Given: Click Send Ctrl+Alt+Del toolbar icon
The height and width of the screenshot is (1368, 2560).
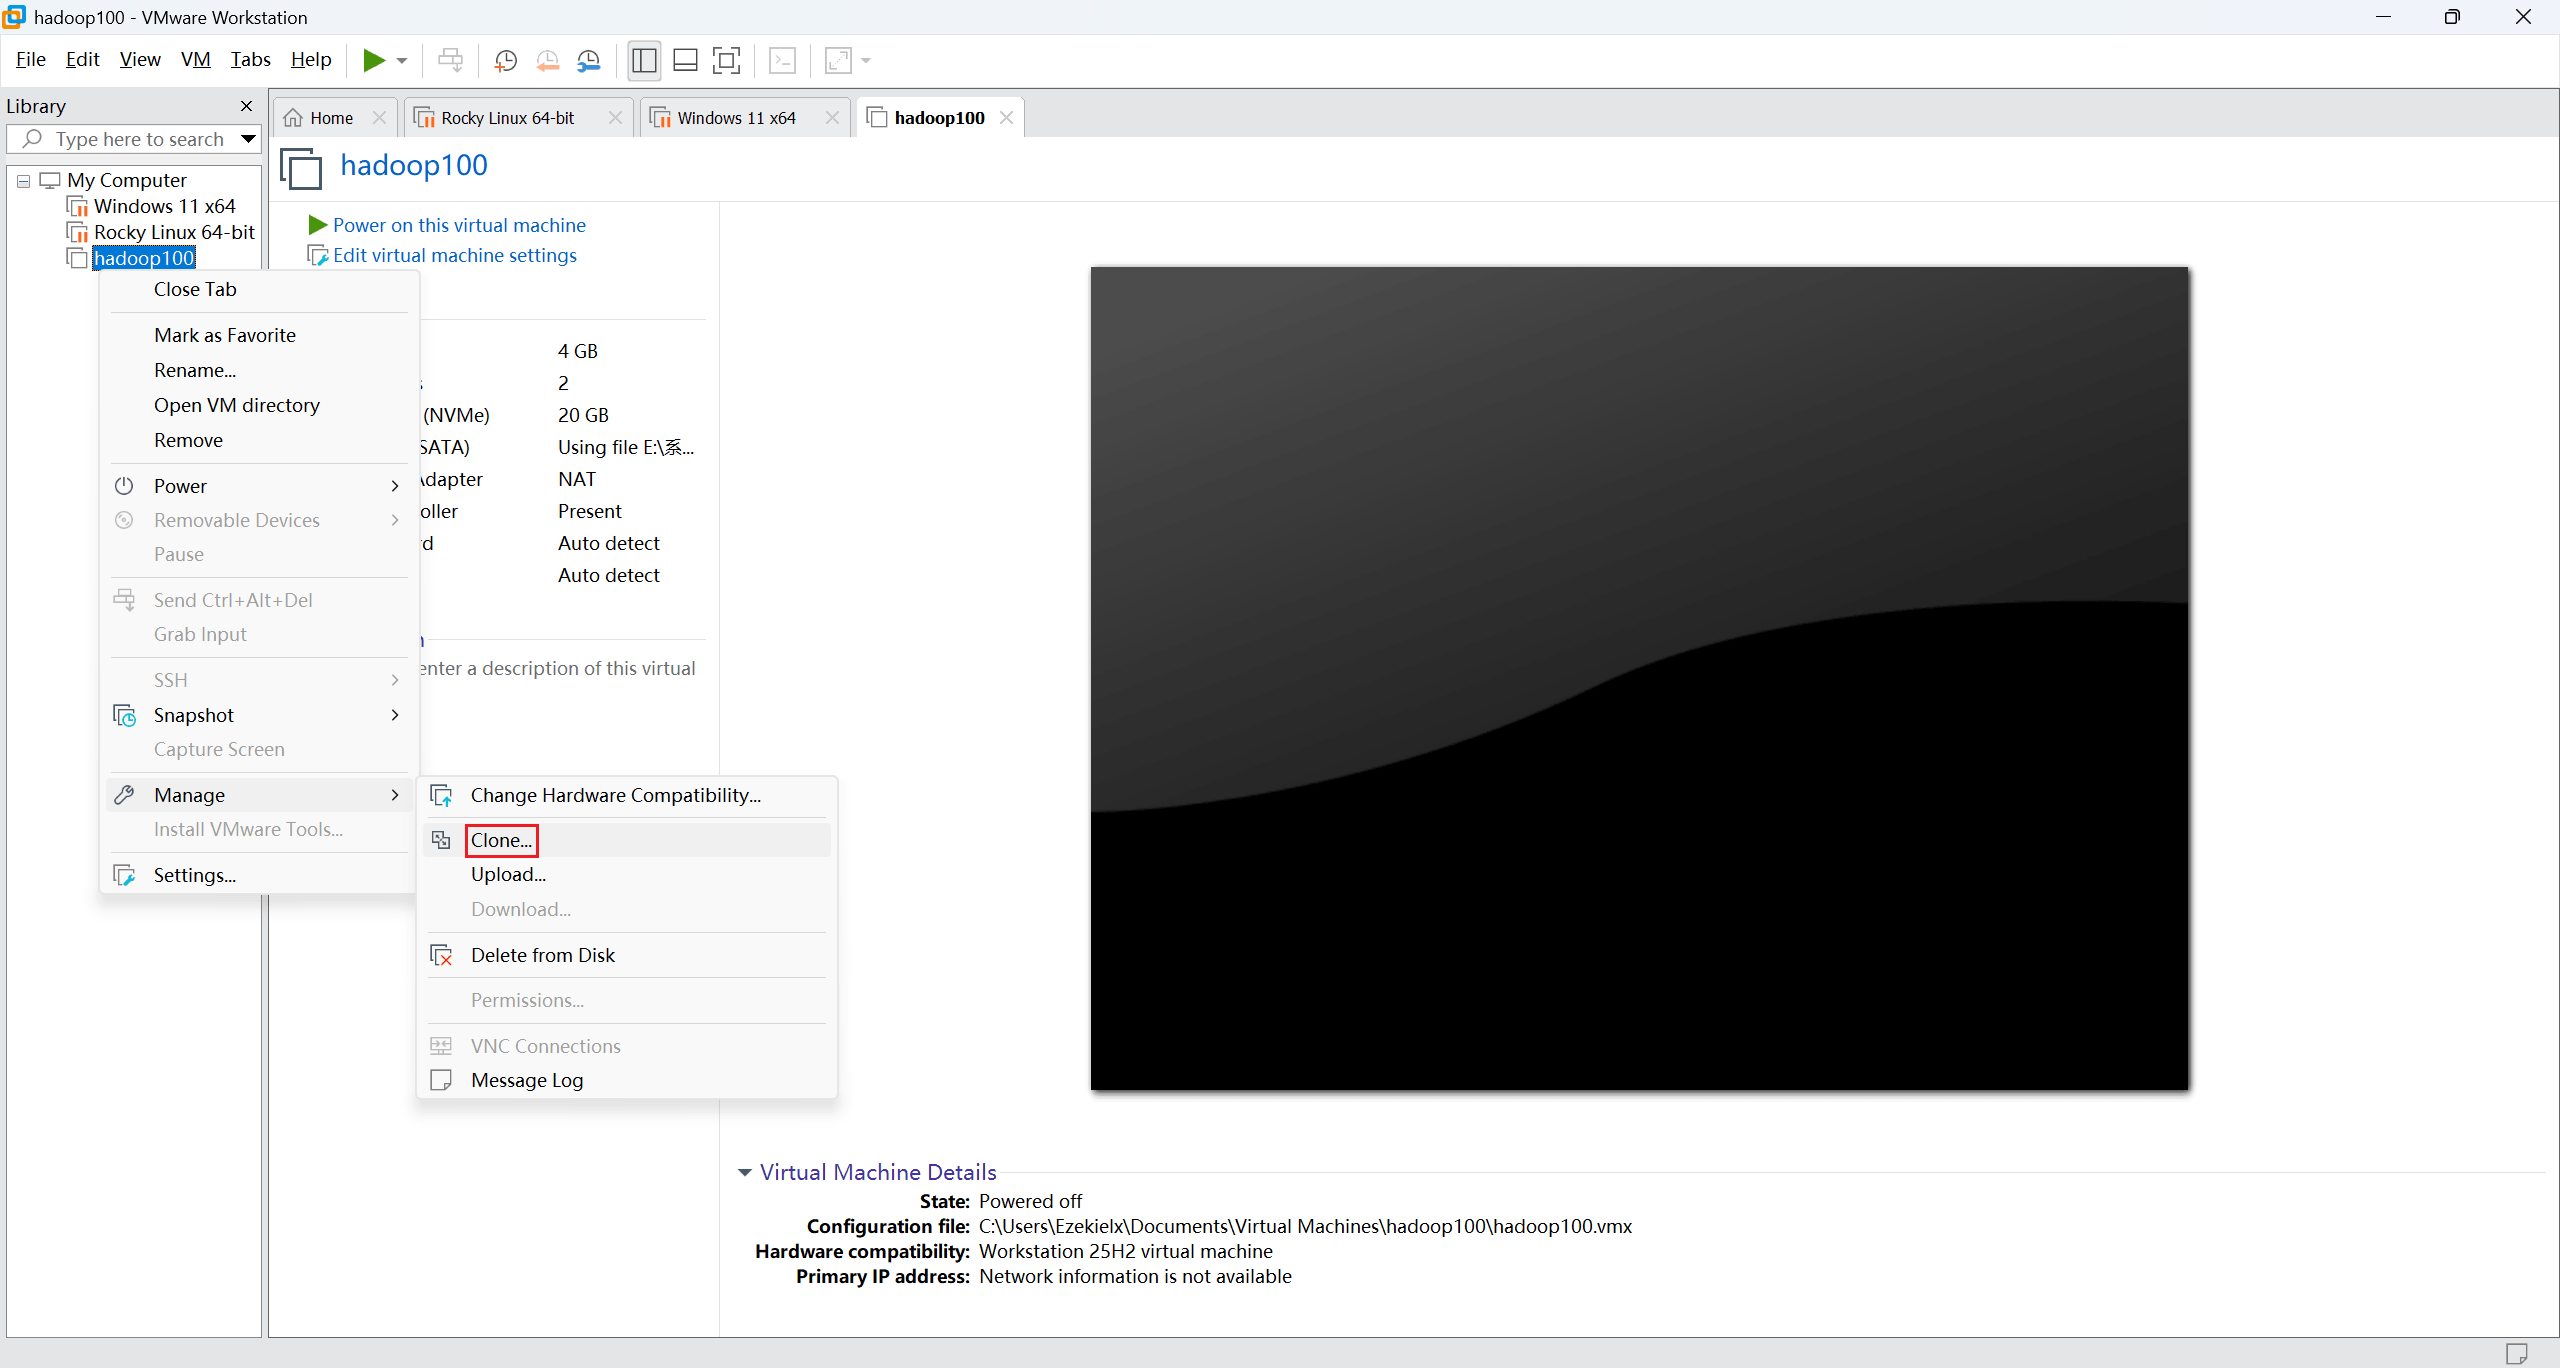Looking at the screenshot, I should (451, 60).
